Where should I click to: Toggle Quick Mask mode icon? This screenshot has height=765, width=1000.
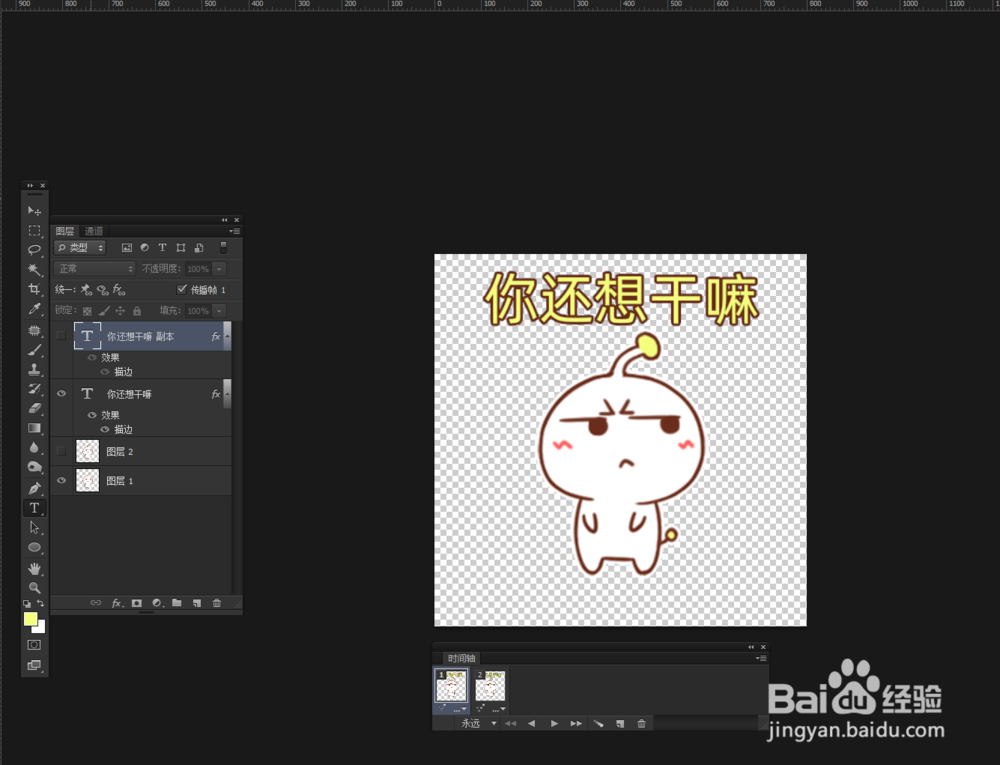click(34, 645)
